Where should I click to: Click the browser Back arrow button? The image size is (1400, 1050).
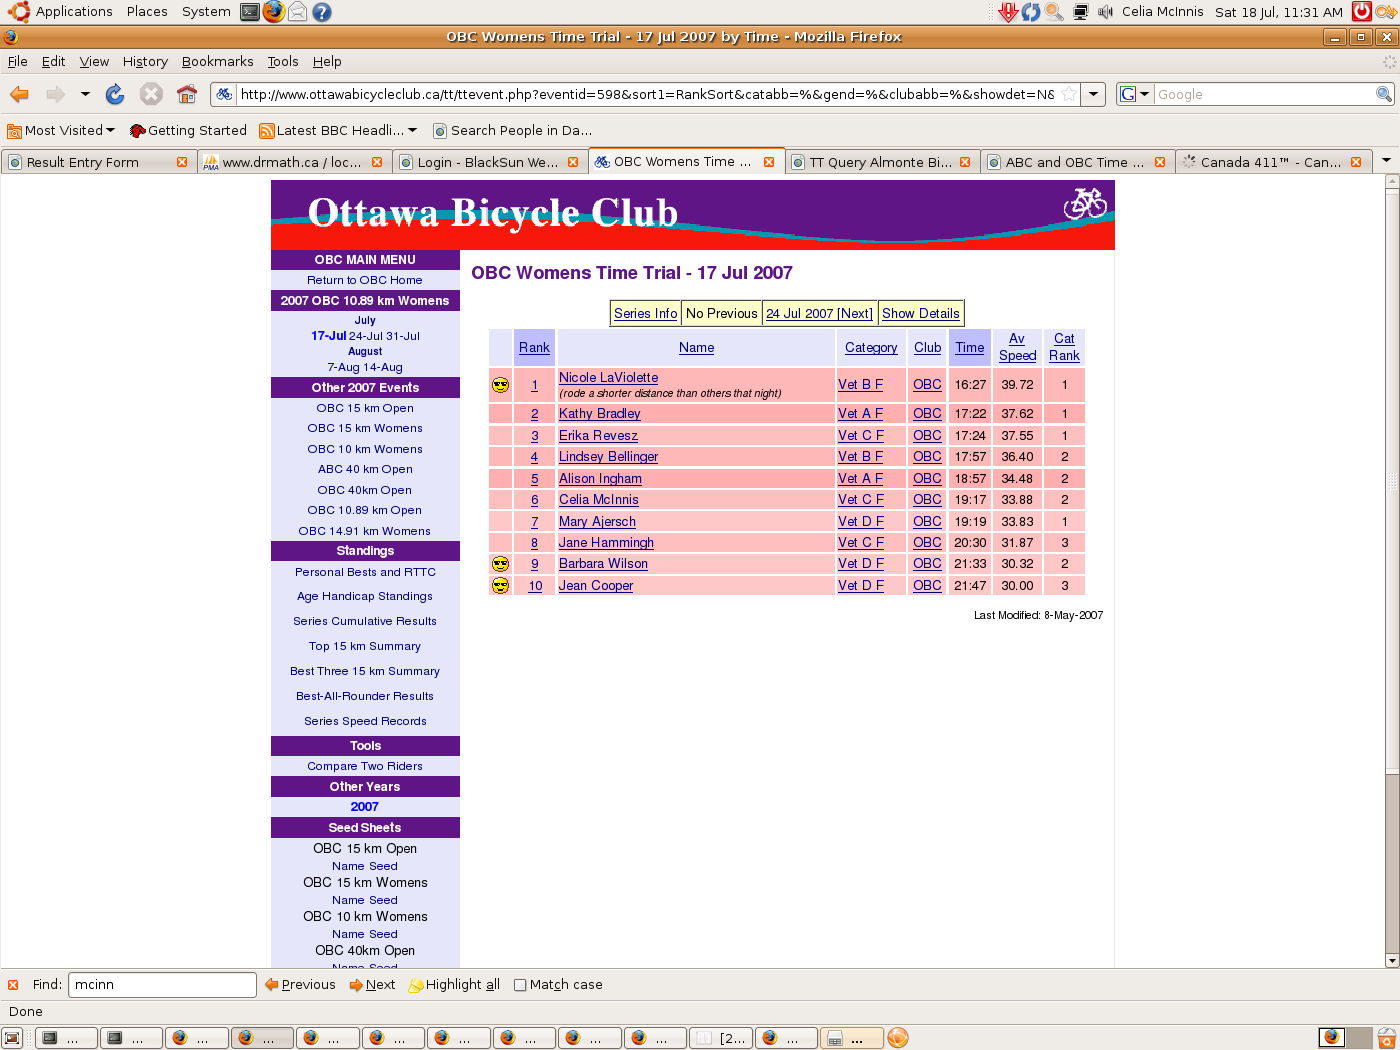coord(19,94)
